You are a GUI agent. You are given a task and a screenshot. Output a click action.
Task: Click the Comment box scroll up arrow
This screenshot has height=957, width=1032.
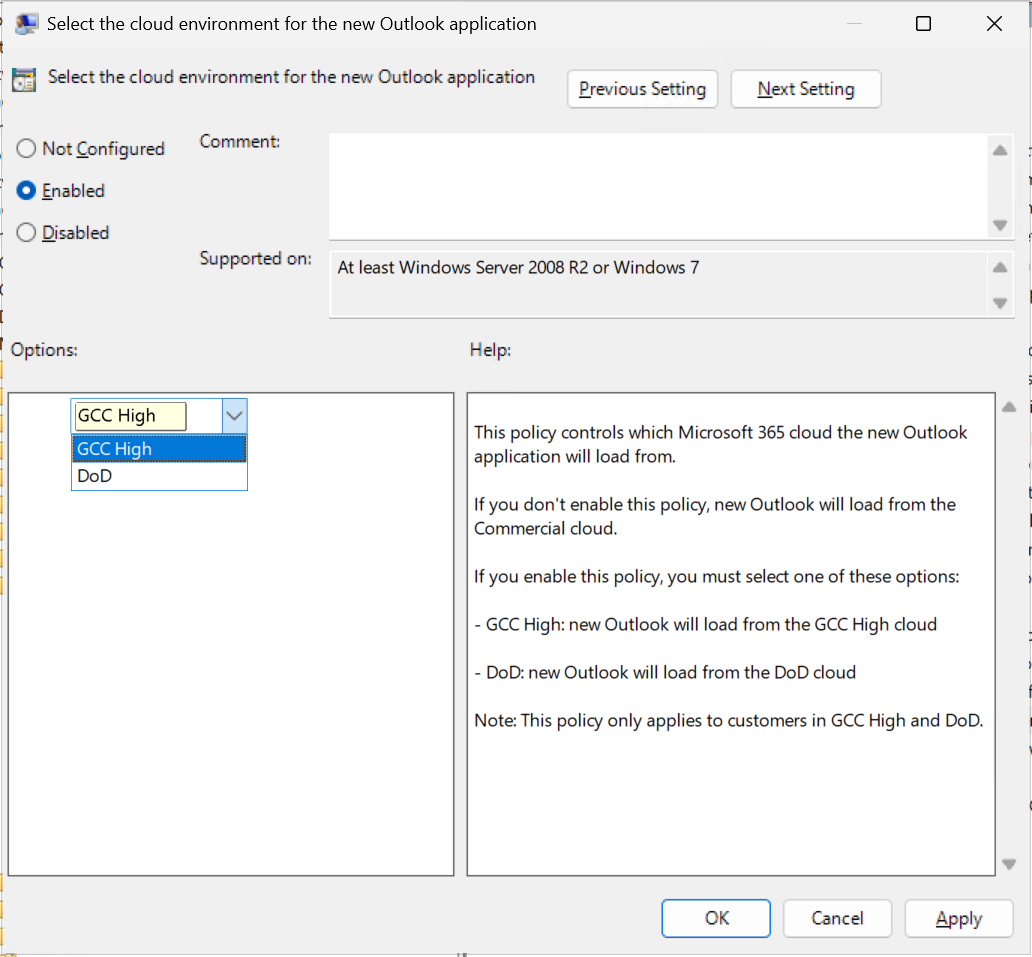coord(1000,151)
